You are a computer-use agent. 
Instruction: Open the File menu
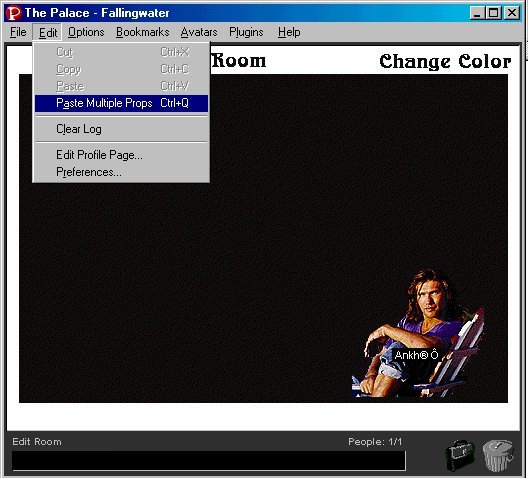(18, 32)
